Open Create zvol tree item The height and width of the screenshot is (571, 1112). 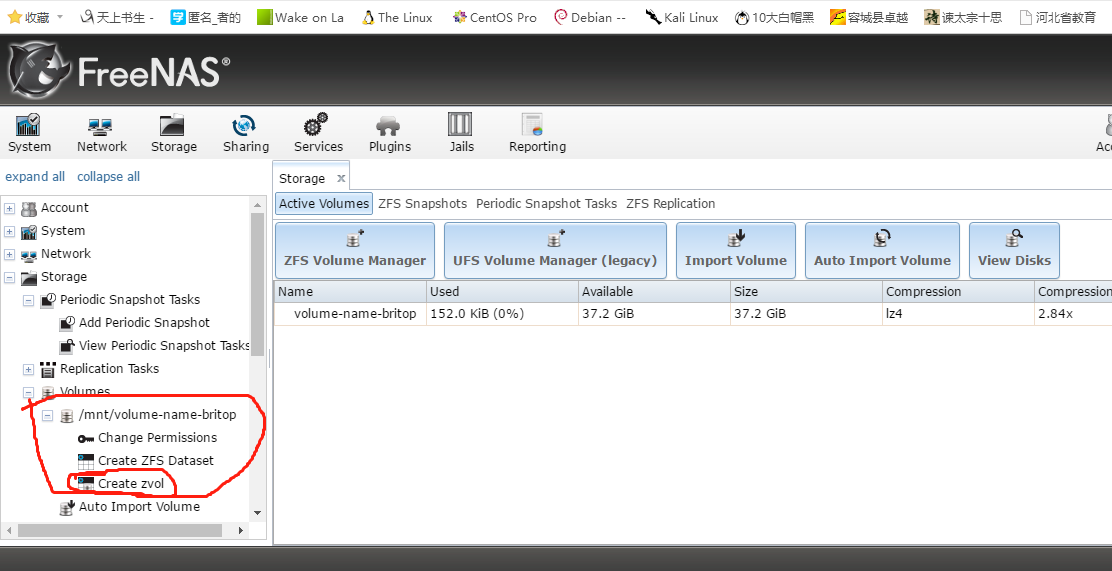(x=131, y=484)
